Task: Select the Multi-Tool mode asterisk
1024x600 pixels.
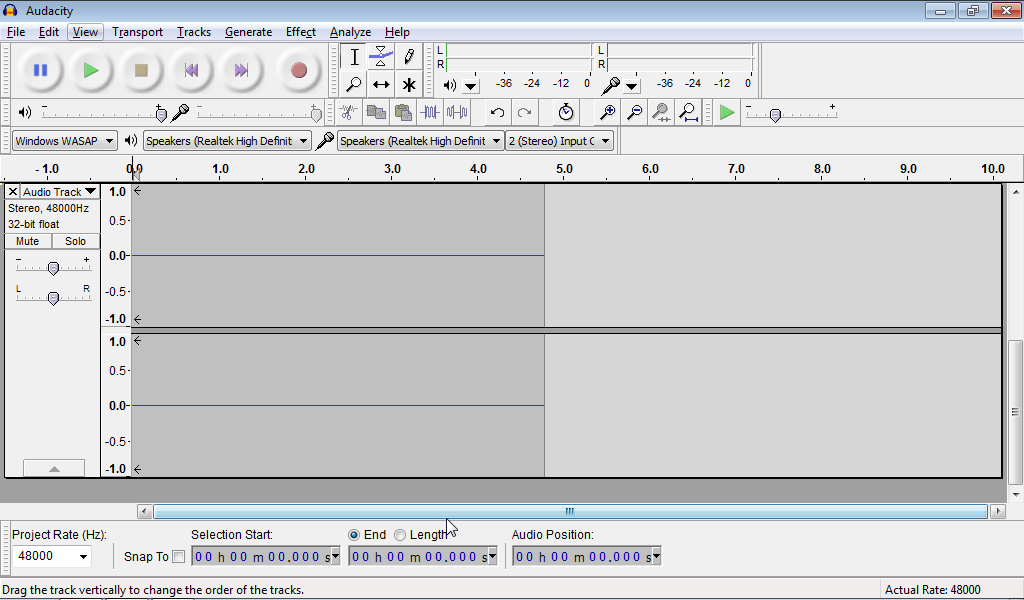Action: point(409,84)
